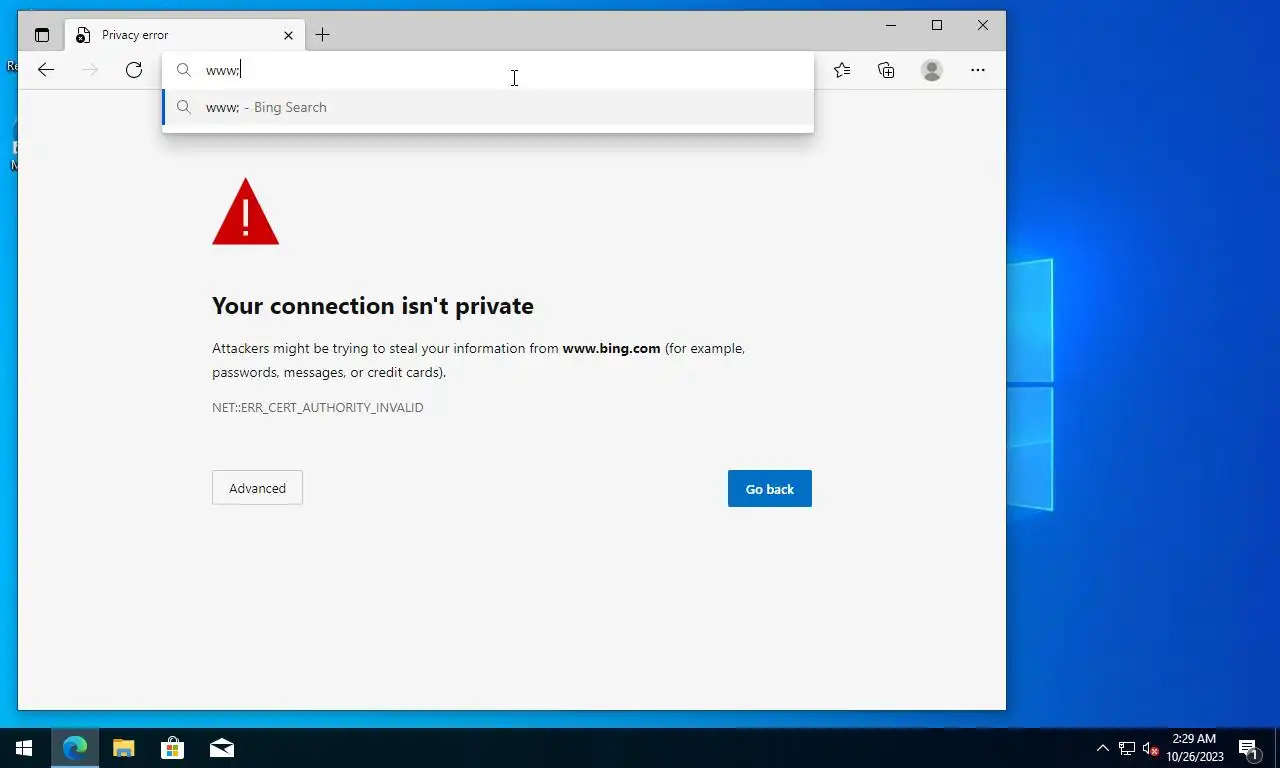Screen dimensions: 1280x768
Task: Click the muted volume tray icon
Action: point(1150,748)
